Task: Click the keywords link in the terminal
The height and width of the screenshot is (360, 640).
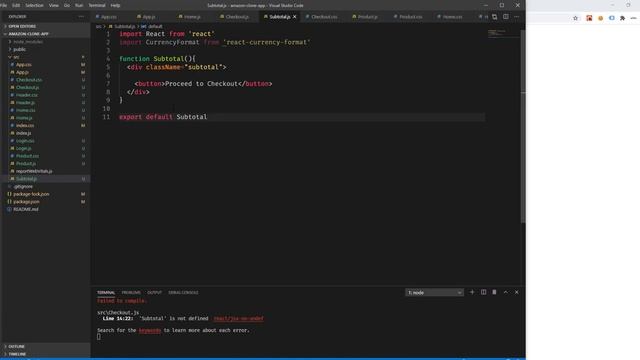Action: click(150, 331)
